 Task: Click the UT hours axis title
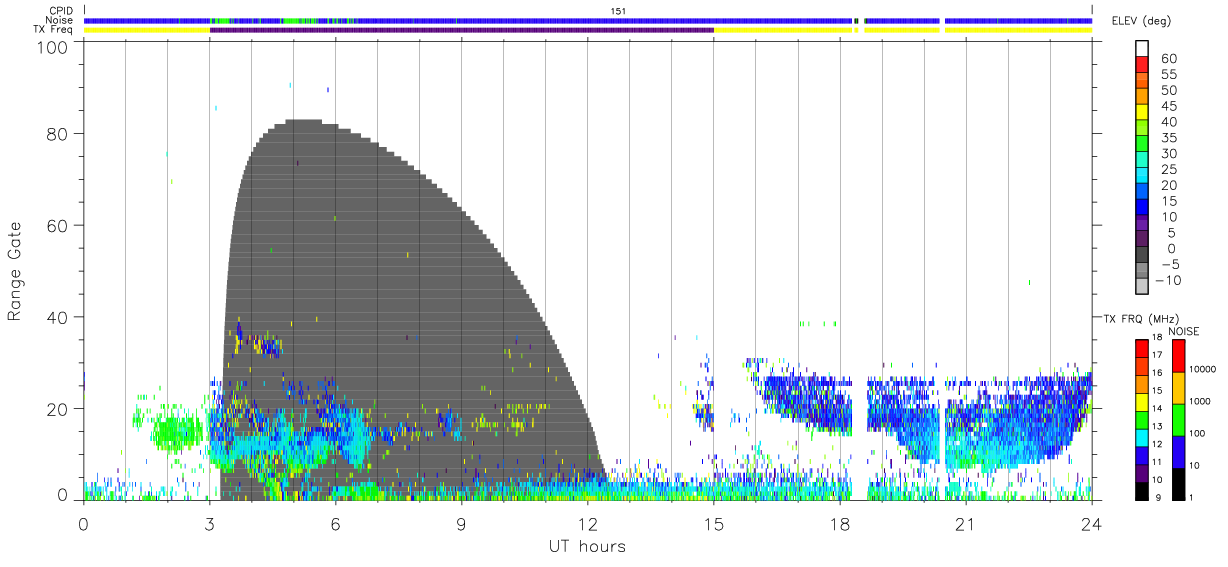586,546
